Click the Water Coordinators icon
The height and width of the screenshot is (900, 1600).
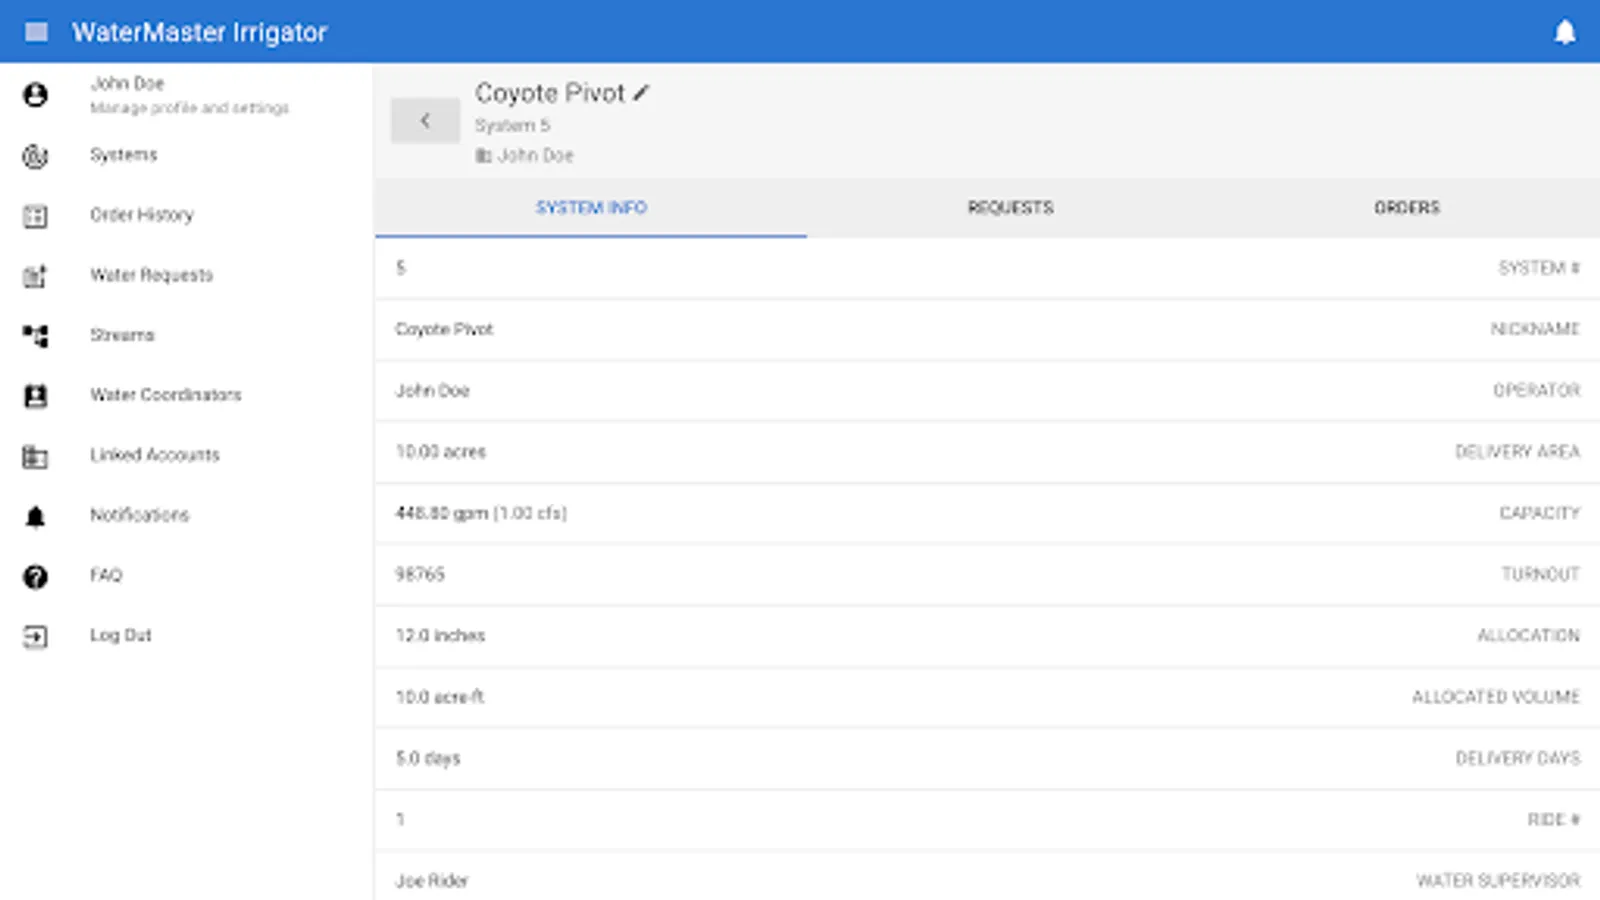[36, 395]
